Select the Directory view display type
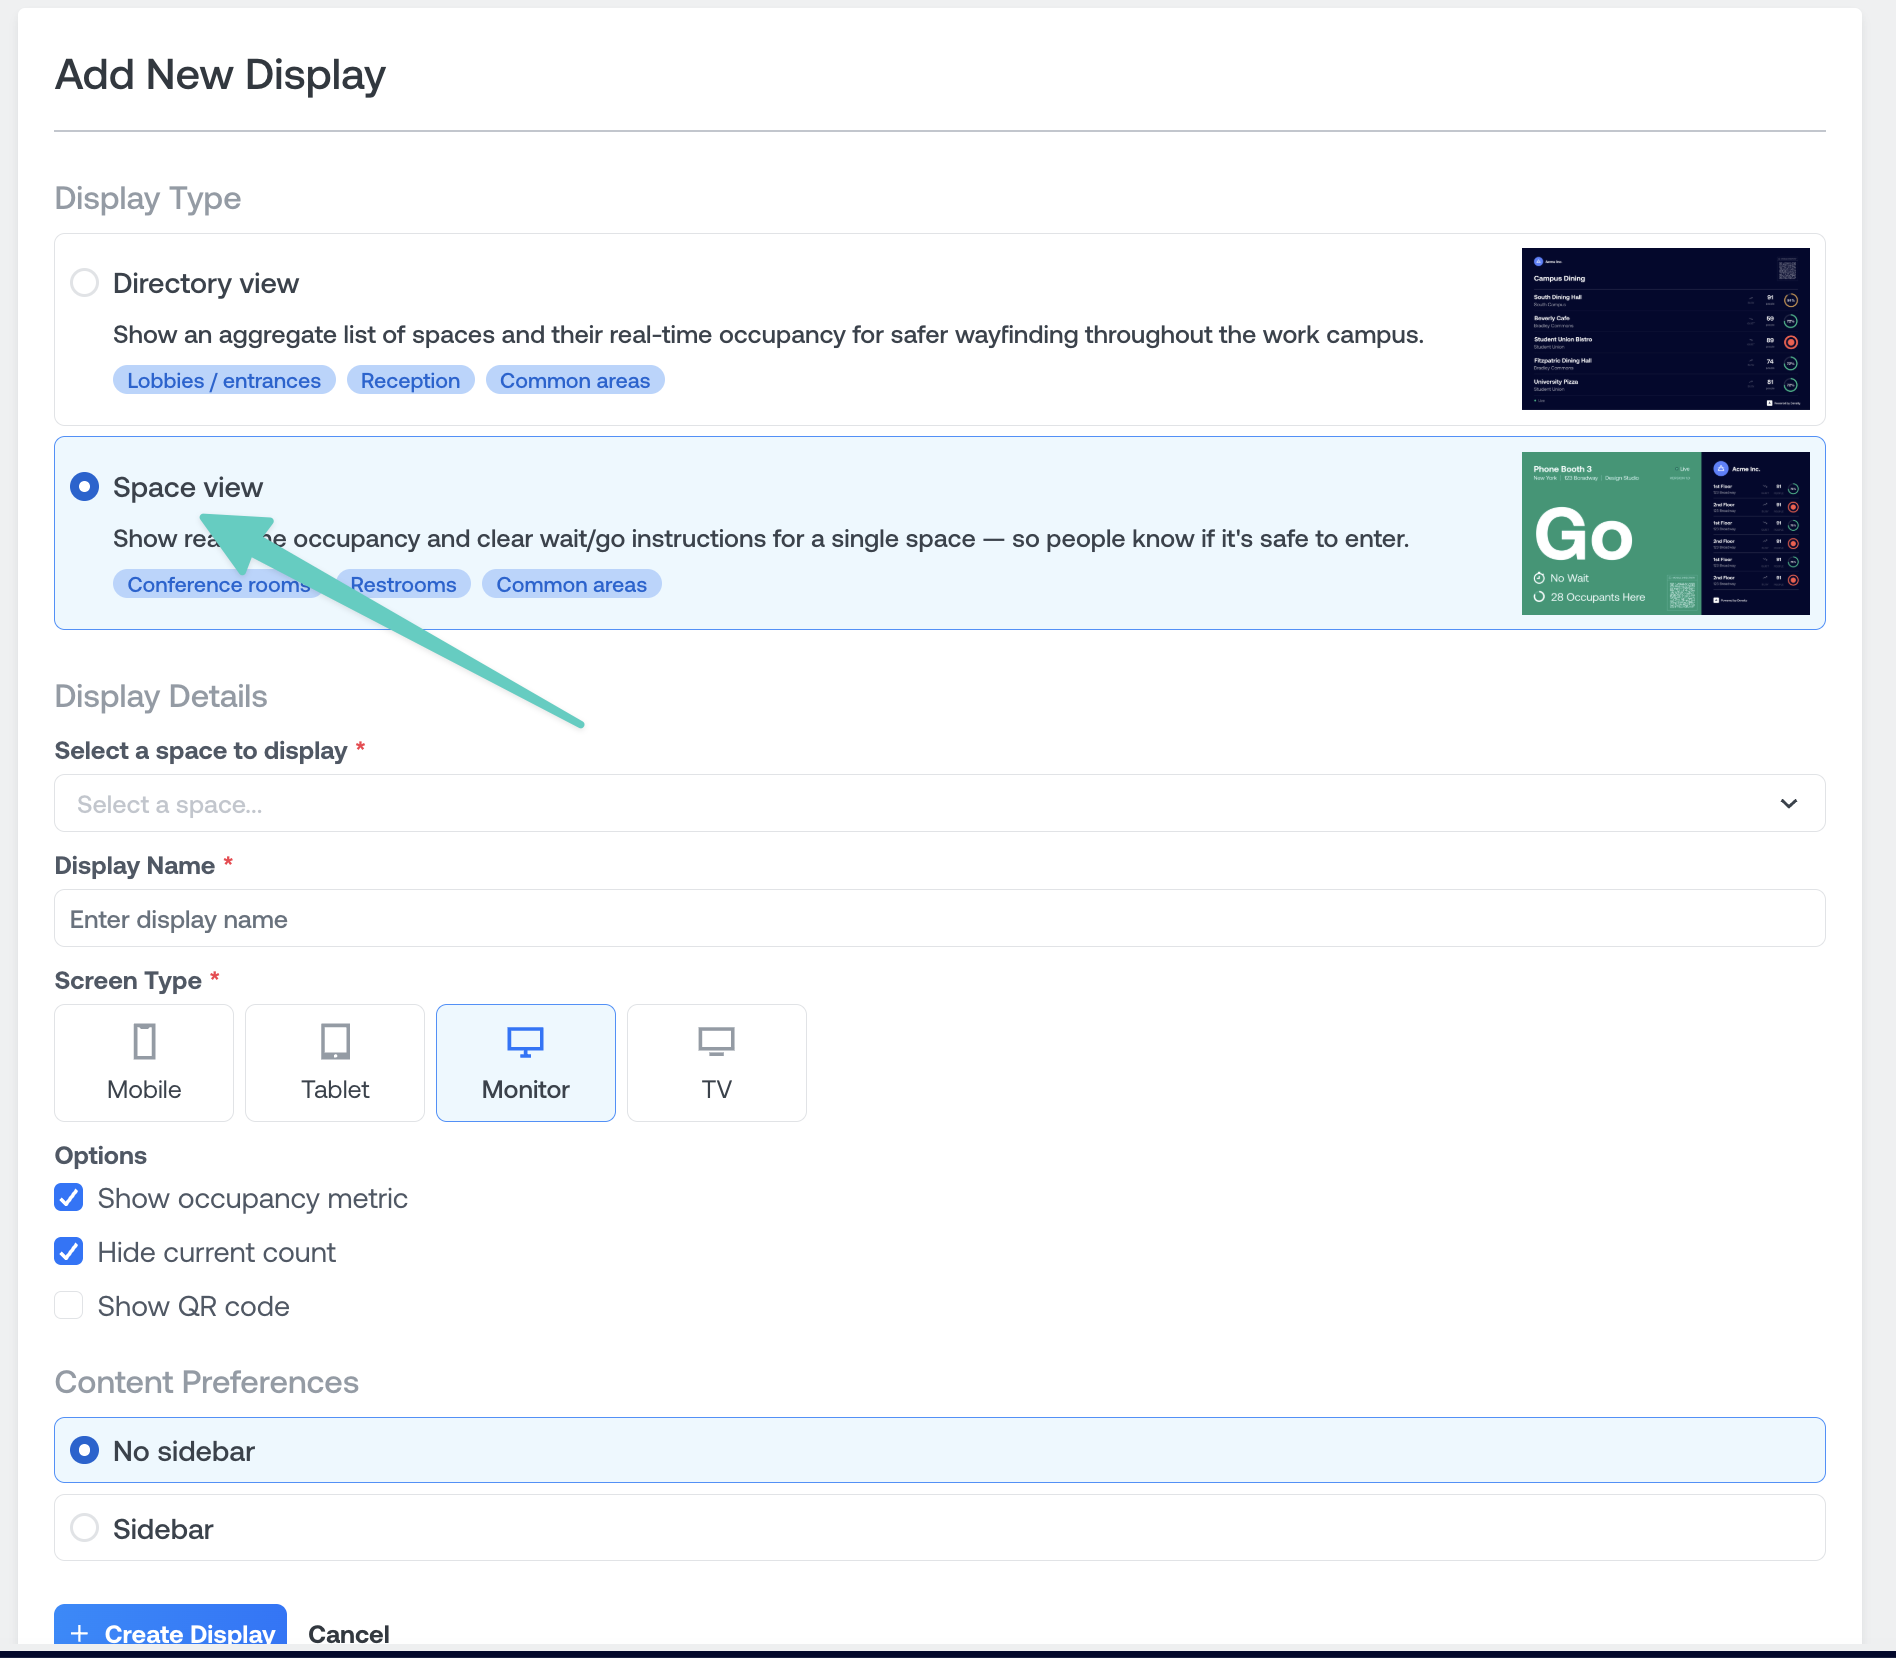The height and width of the screenshot is (1658, 1896). tap(85, 283)
